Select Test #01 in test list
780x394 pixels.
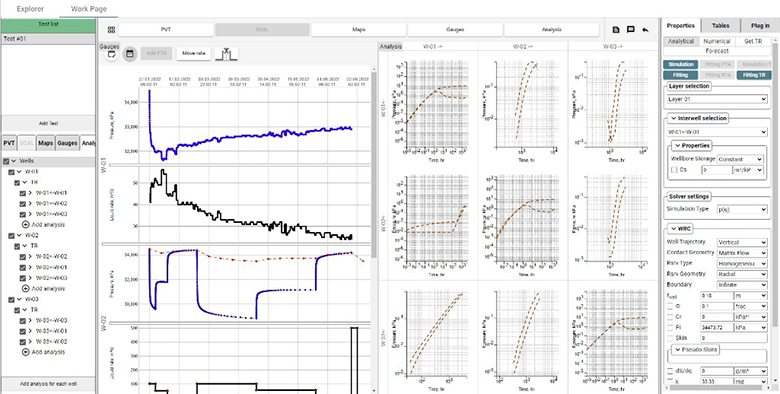pos(48,39)
